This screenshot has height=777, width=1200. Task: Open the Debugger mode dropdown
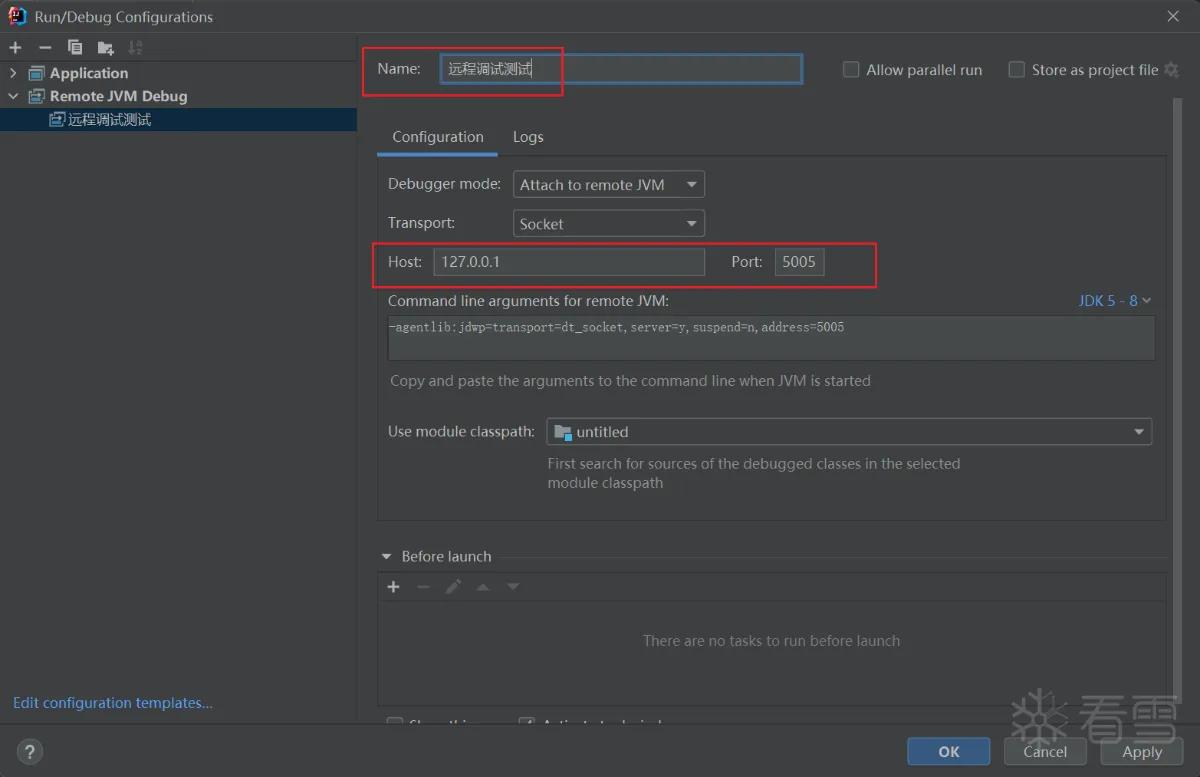(608, 184)
